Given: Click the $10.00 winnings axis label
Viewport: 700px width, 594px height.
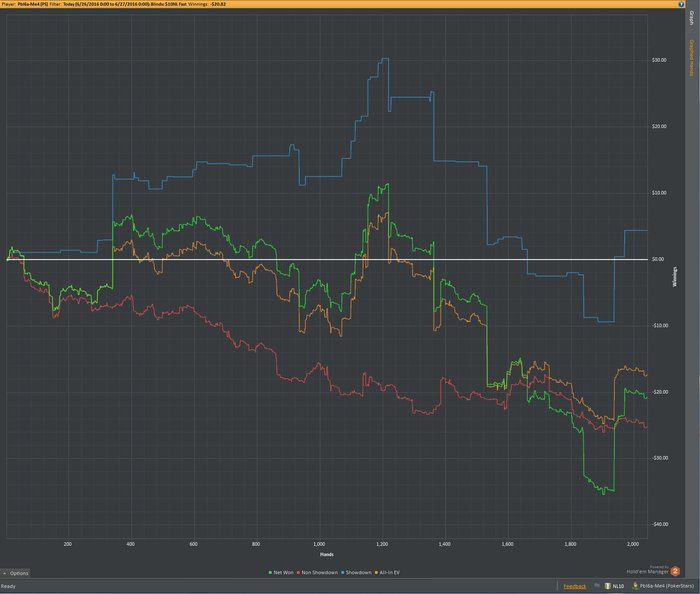Looking at the screenshot, I should 659,193.
